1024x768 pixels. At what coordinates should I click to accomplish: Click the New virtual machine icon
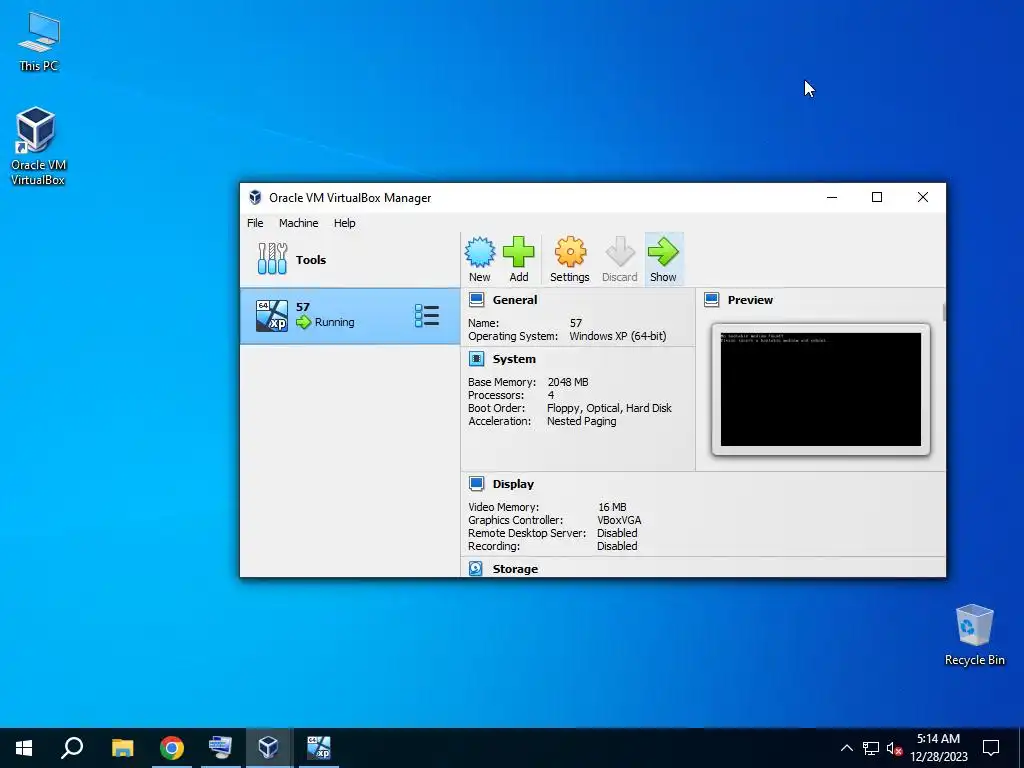pos(479,252)
